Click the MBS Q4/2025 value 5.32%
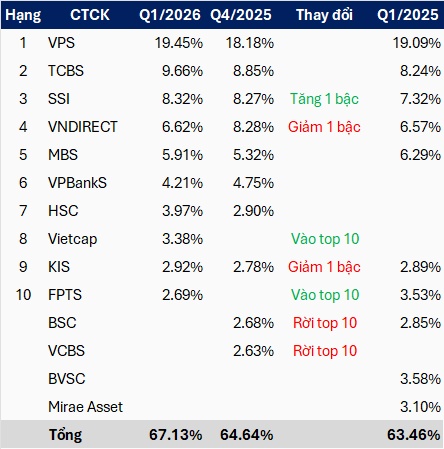Image resolution: width=444 pixels, height=449 pixels. 253,155
